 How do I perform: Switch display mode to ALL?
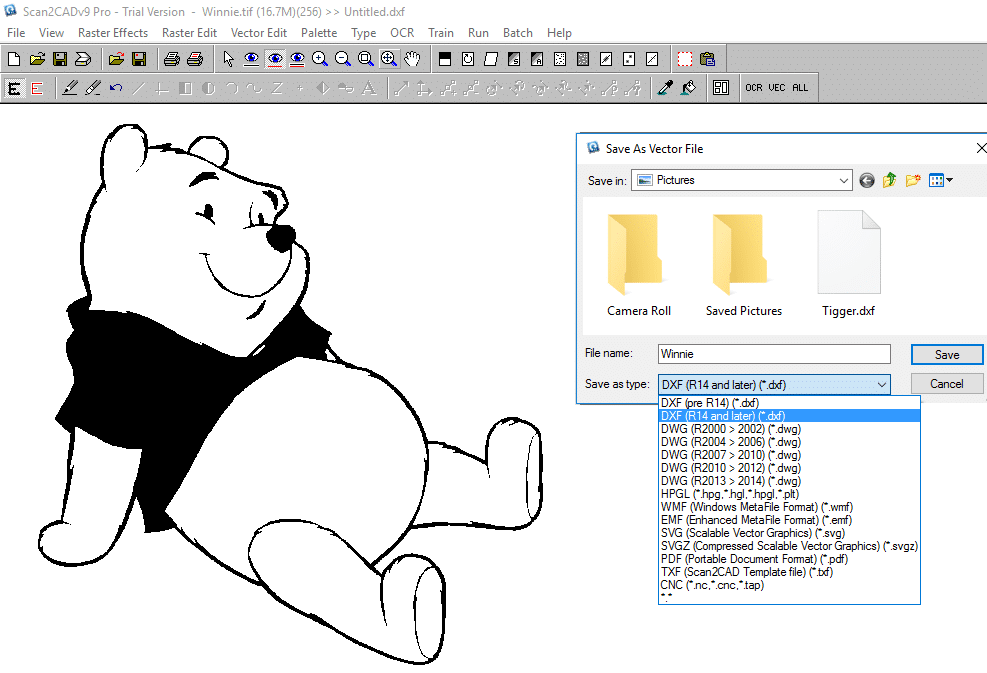click(798, 87)
